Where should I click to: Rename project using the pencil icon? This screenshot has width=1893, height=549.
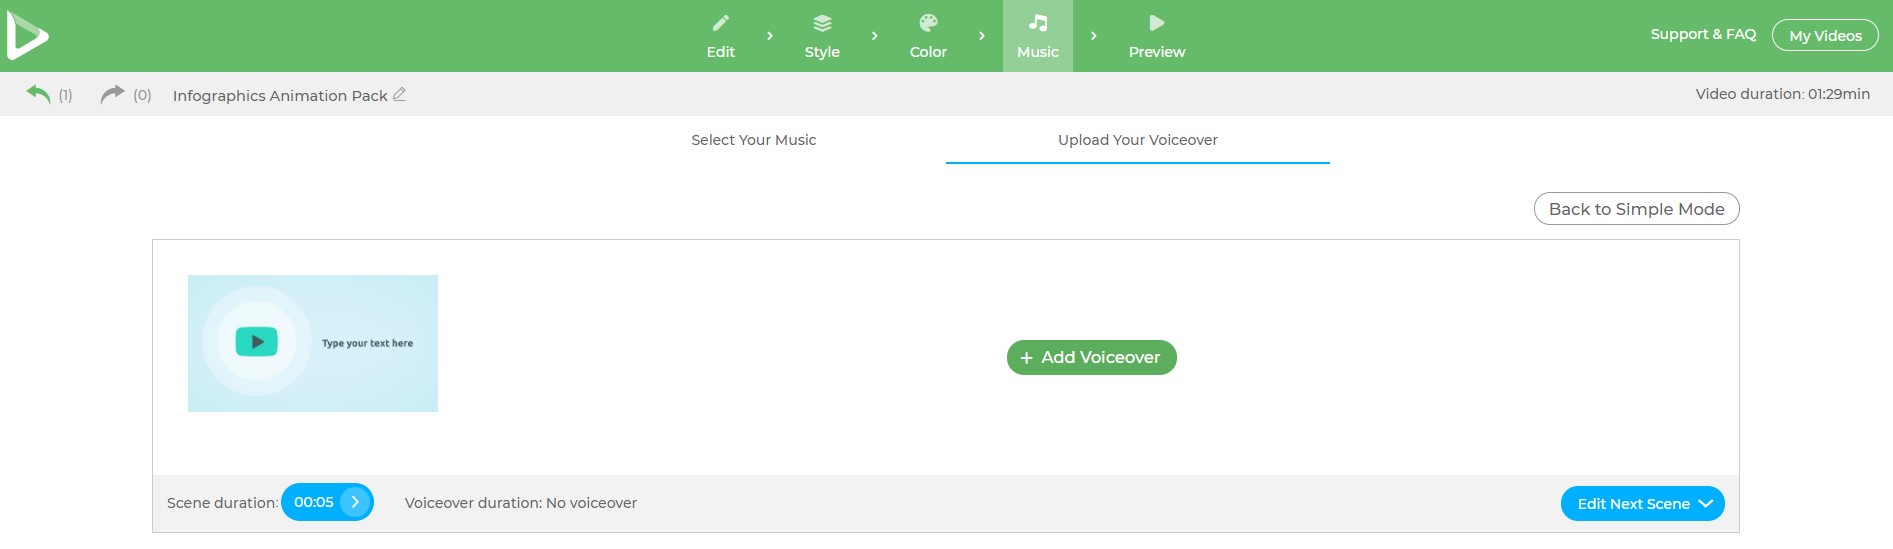click(399, 94)
